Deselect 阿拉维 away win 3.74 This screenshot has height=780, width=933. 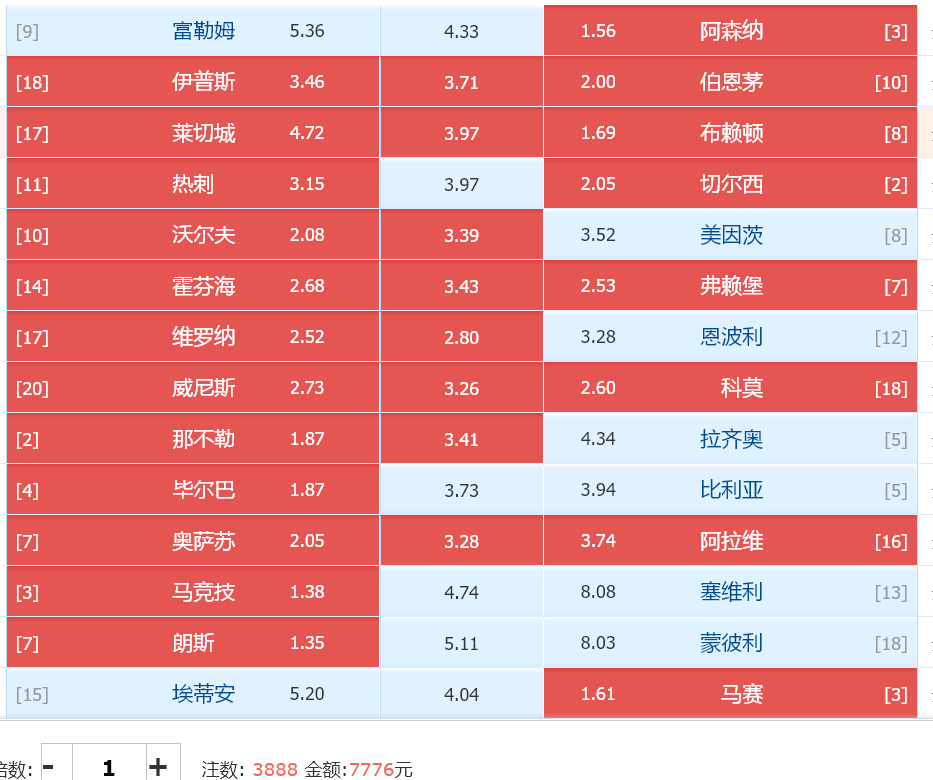click(730, 541)
